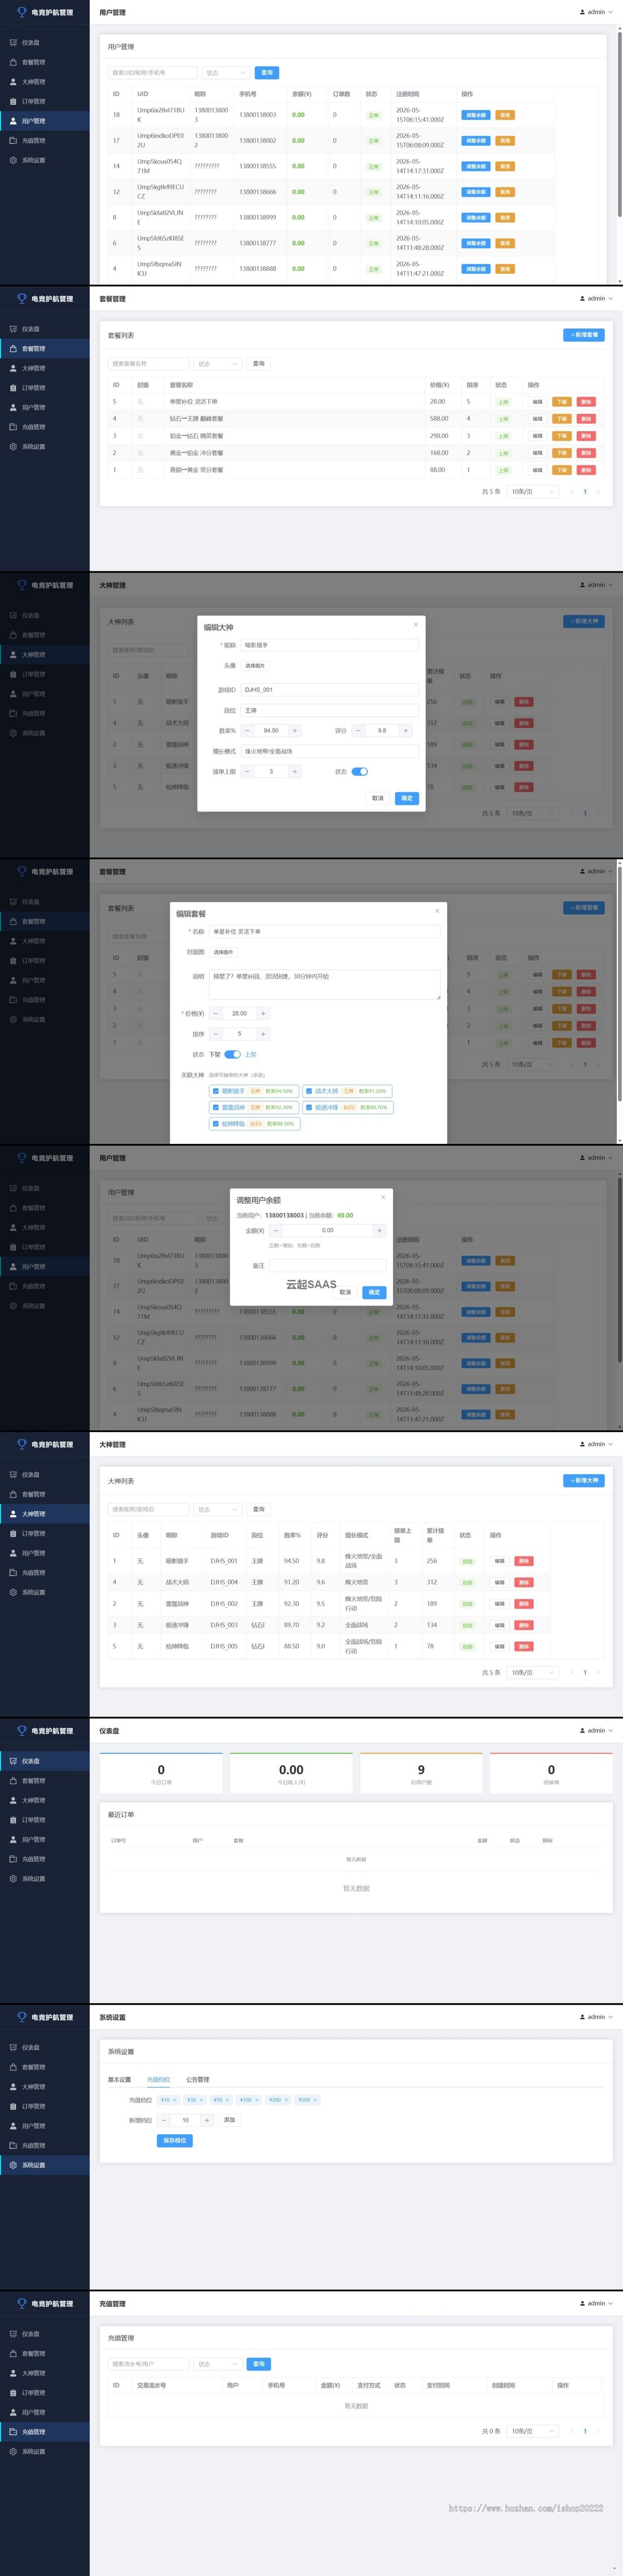Click 新增套餐 in unobscured 套餐列表 screen
This screenshot has height=2576, width=623.
pos(584,334)
